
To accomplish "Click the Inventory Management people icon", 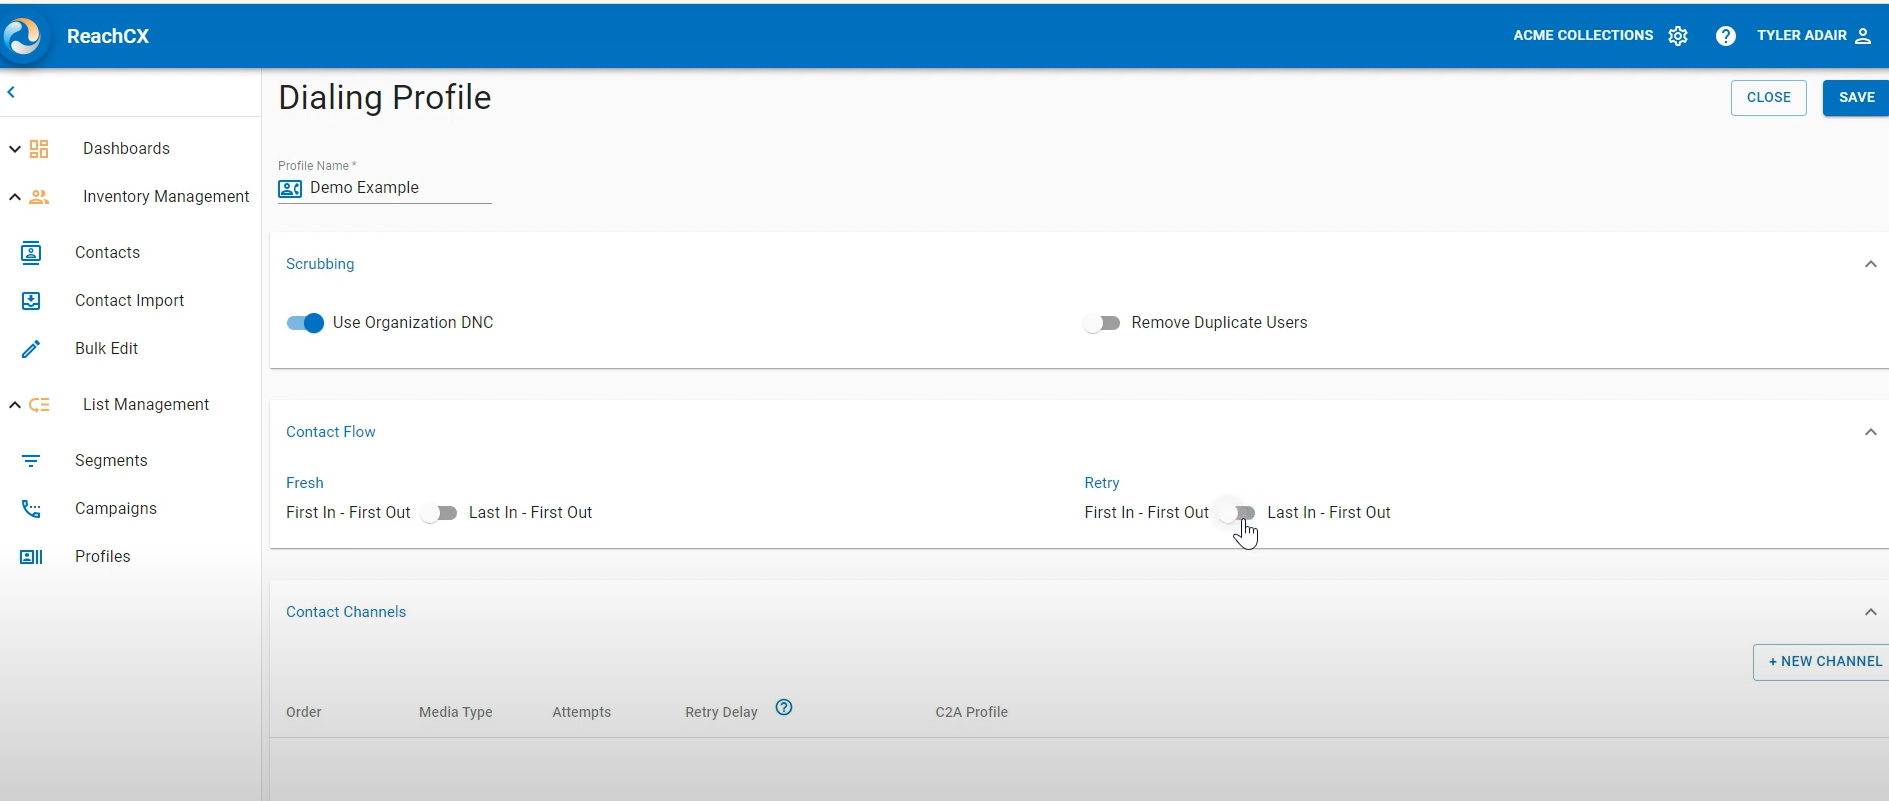I will tap(39, 197).
